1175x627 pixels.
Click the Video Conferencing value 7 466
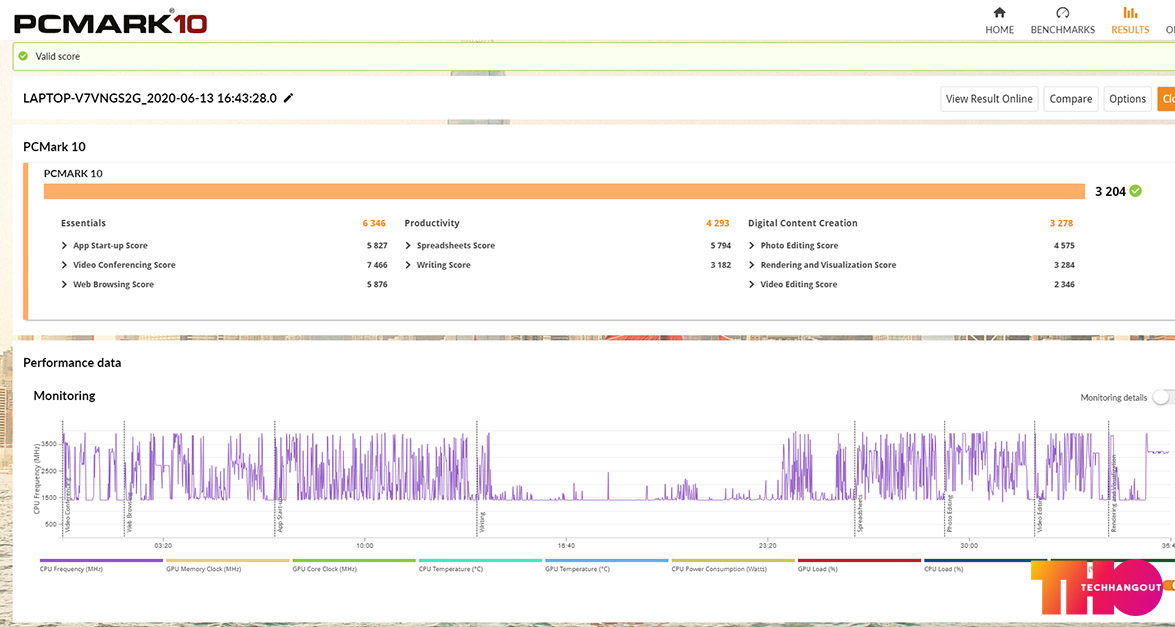(x=375, y=265)
